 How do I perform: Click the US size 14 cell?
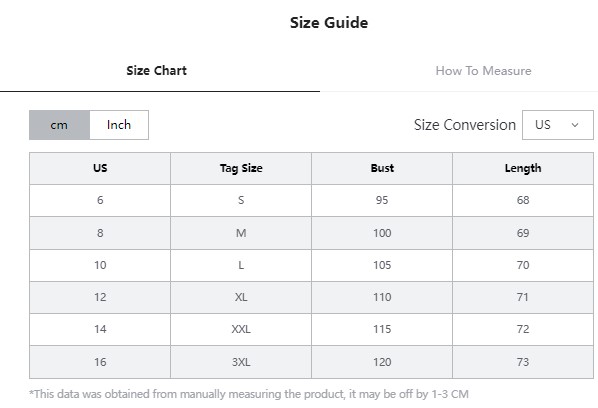[100, 329]
